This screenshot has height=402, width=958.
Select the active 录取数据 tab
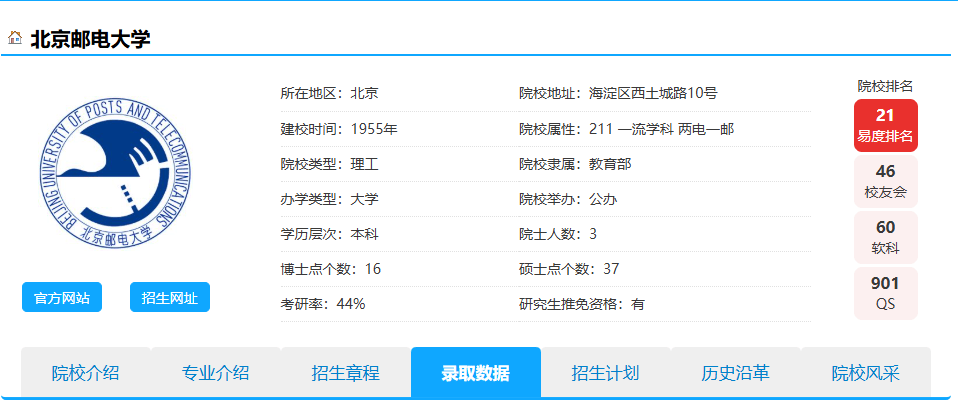(476, 374)
